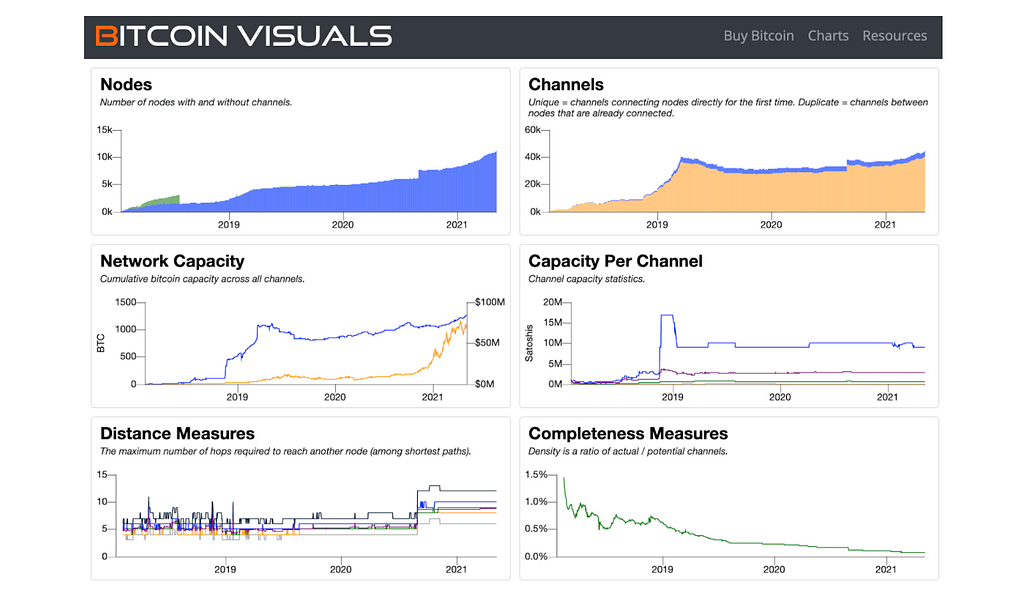
Task: Select the Network Capacity heading
Action: (x=172, y=261)
